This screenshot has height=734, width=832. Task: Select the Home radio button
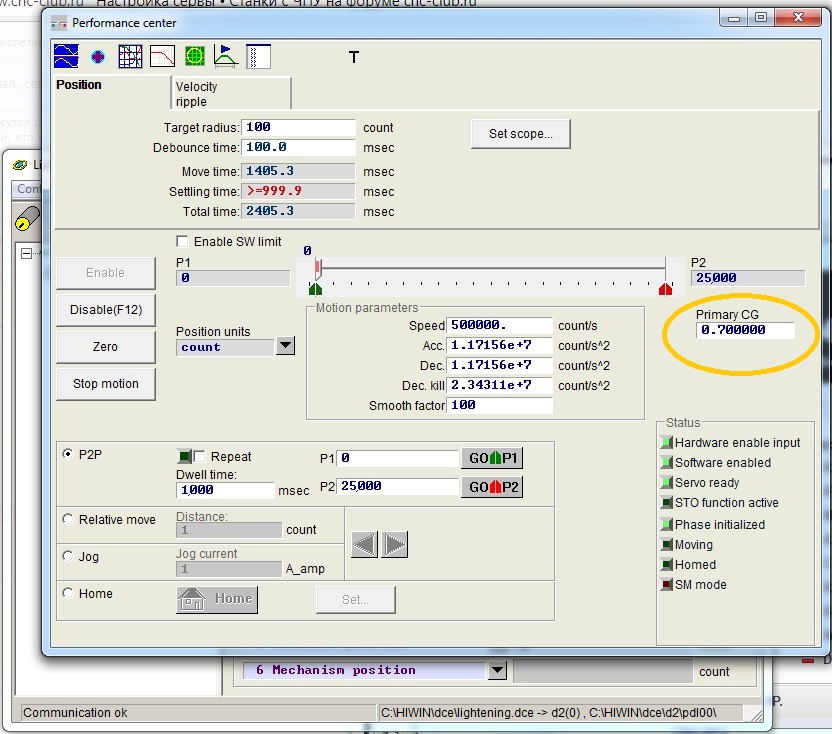coord(67,593)
